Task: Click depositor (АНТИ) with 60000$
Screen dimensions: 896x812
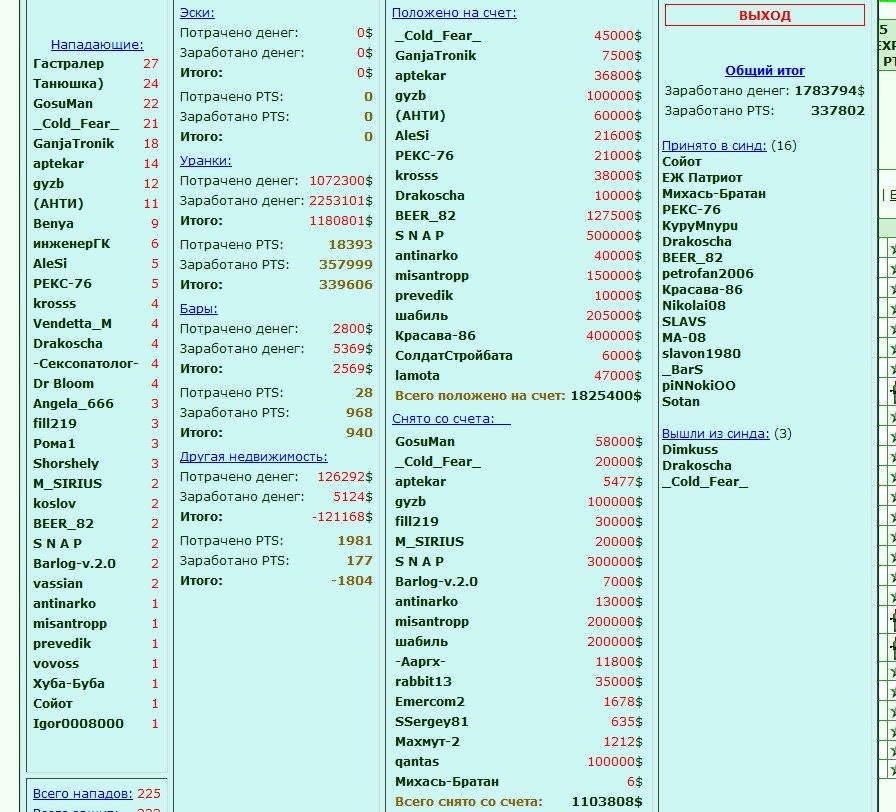Action: [420, 116]
